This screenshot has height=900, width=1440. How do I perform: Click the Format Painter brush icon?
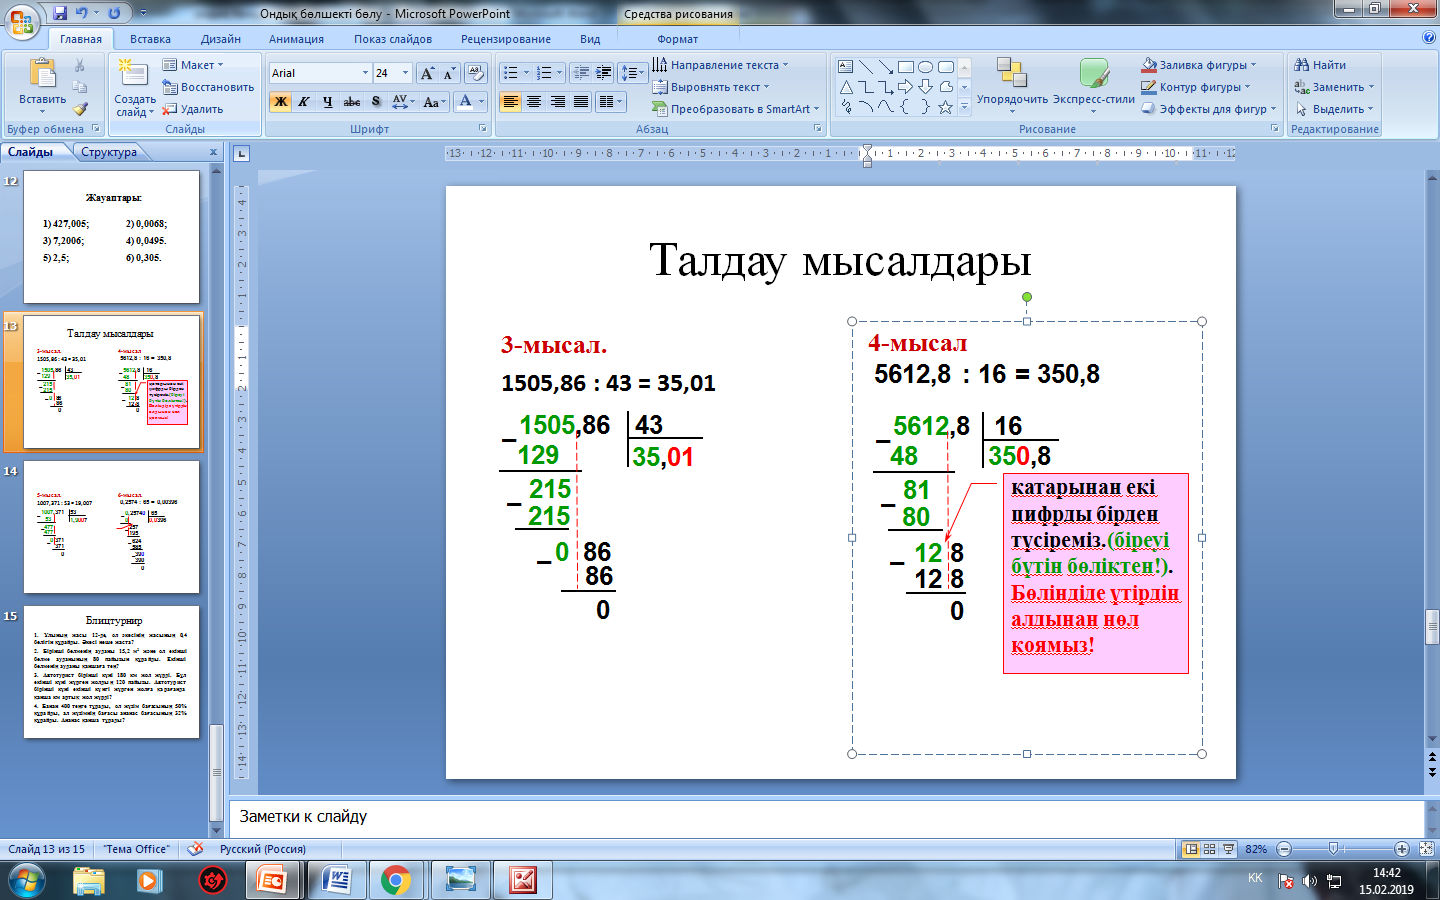80,108
